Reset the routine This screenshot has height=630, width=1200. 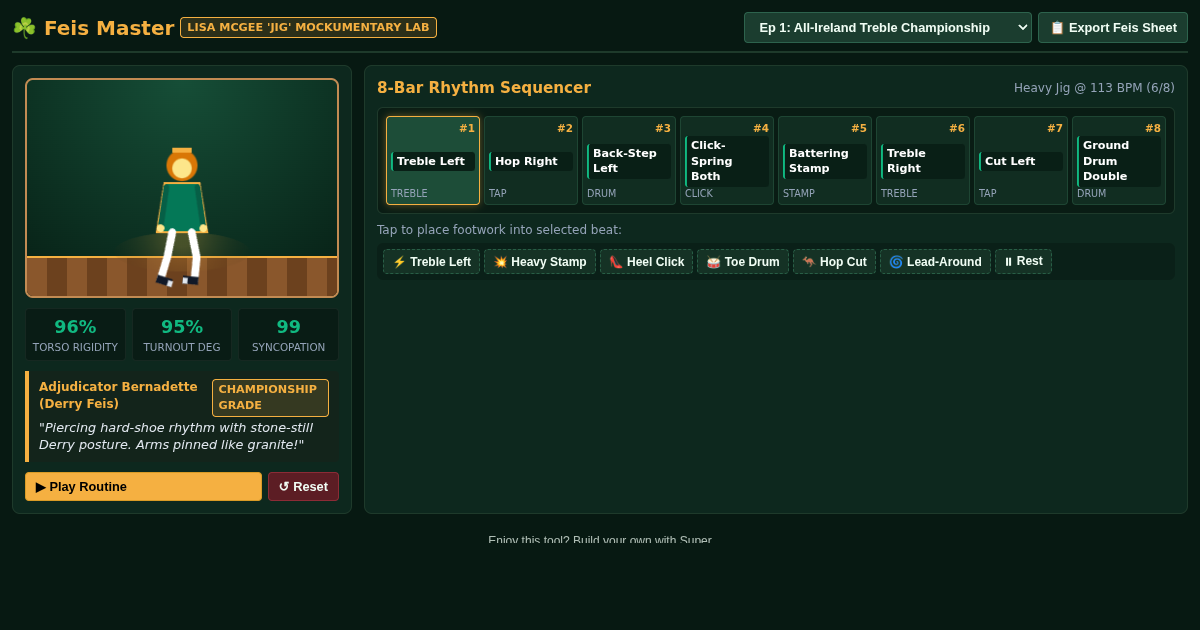click(303, 487)
